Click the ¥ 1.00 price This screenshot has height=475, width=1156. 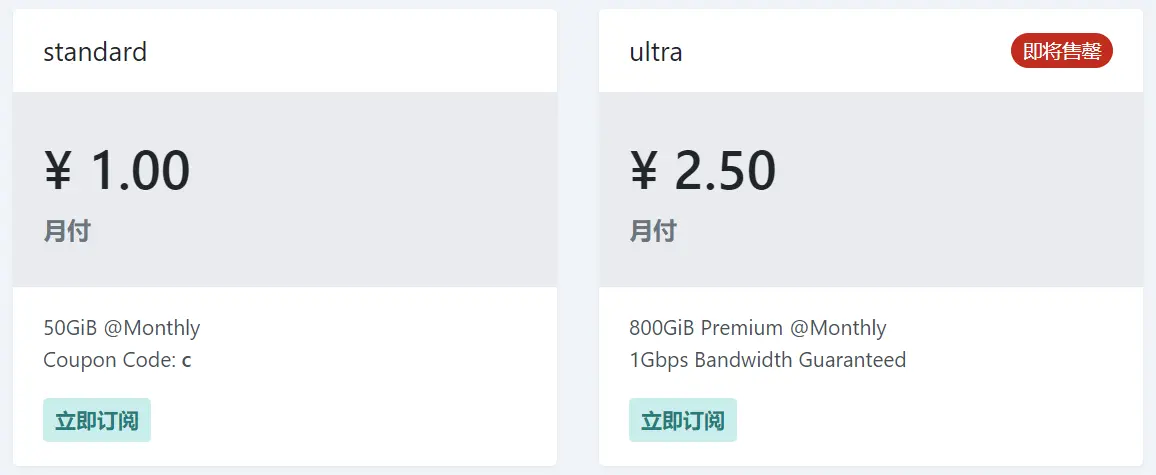(x=117, y=170)
